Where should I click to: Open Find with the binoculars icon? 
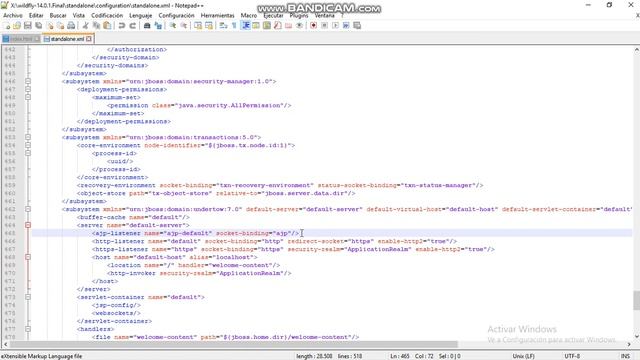pos(147,25)
